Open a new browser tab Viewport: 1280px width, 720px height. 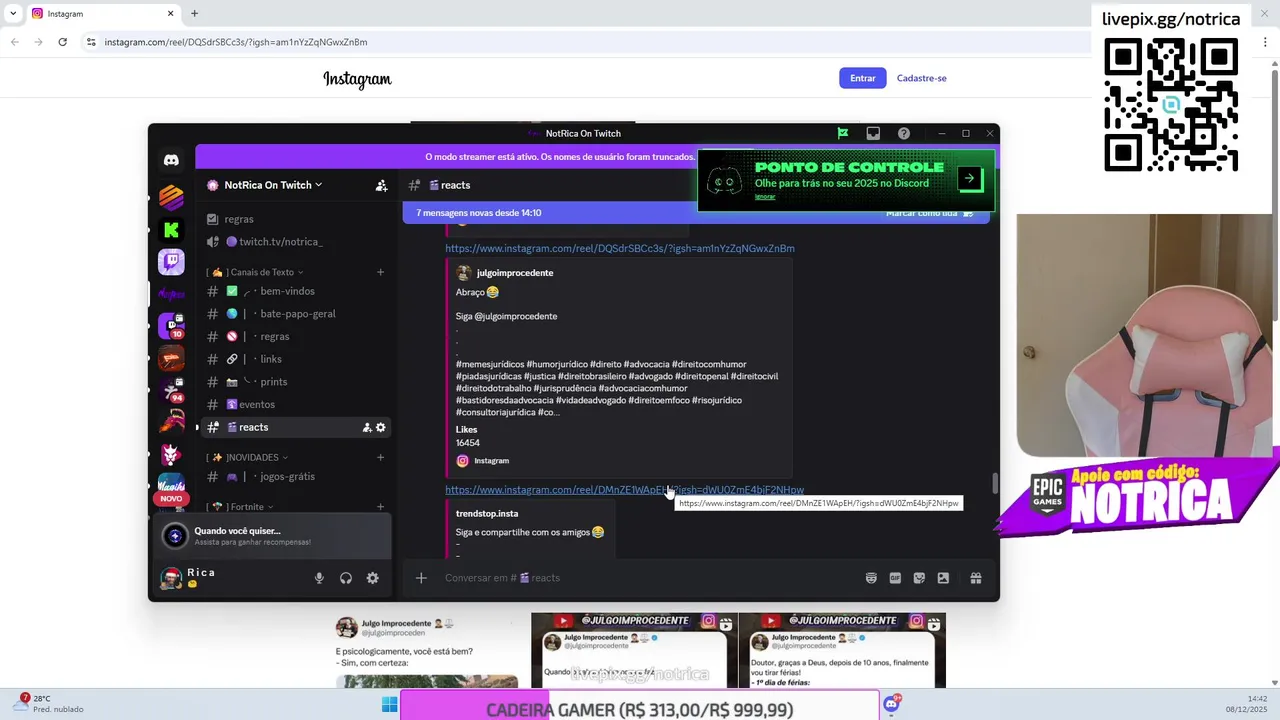pyautogui.click(x=194, y=14)
